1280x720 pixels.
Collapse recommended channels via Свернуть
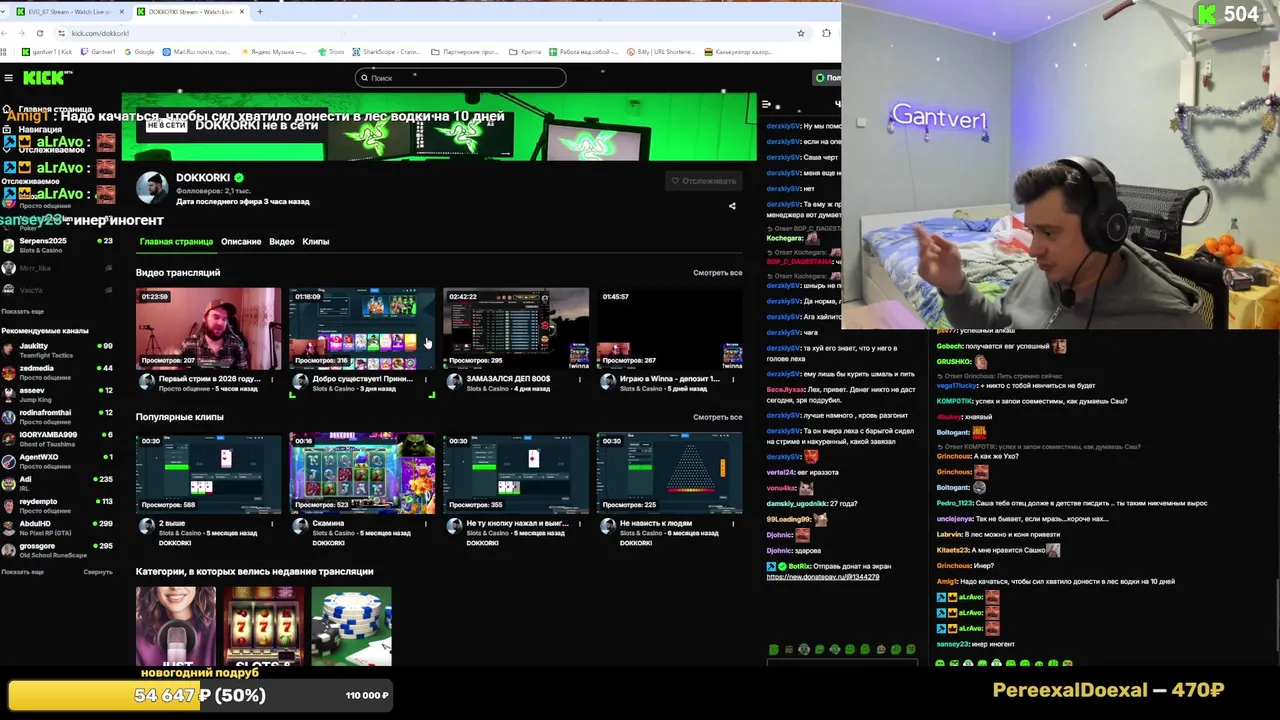[98, 572]
